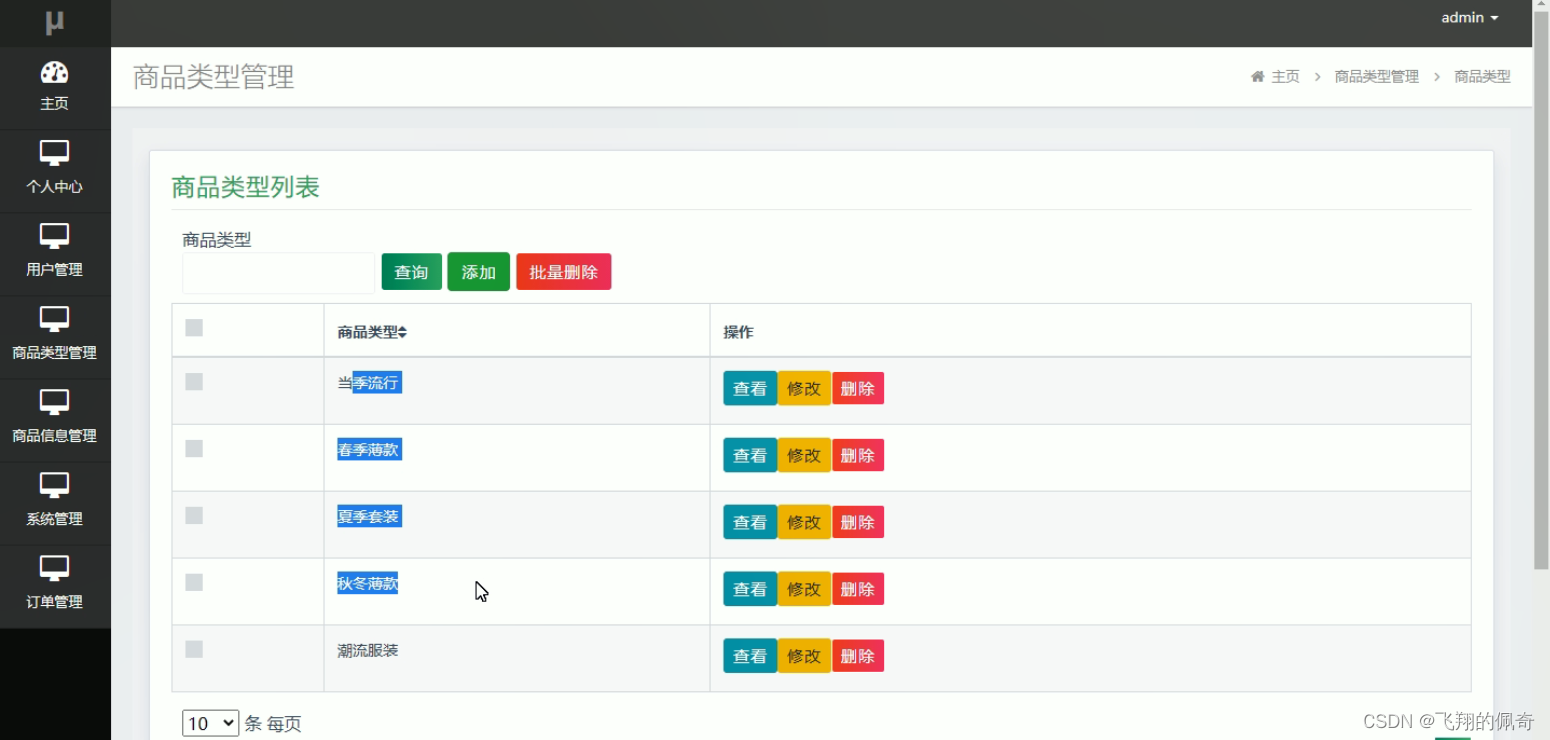Click the 春季薄款 cell text
The height and width of the screenshot is (740, 1550).
click(368, 450)
